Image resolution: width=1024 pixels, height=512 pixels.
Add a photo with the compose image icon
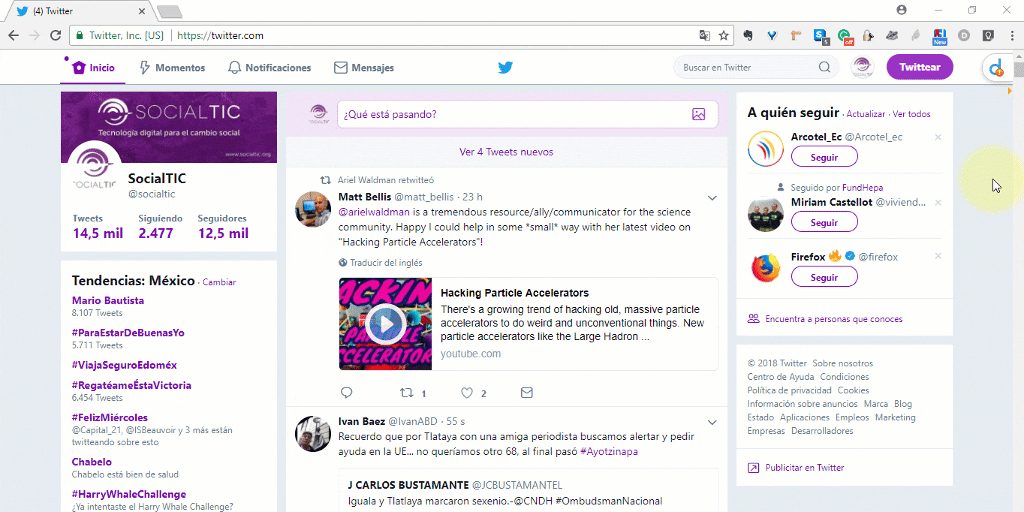coord(698,114)
